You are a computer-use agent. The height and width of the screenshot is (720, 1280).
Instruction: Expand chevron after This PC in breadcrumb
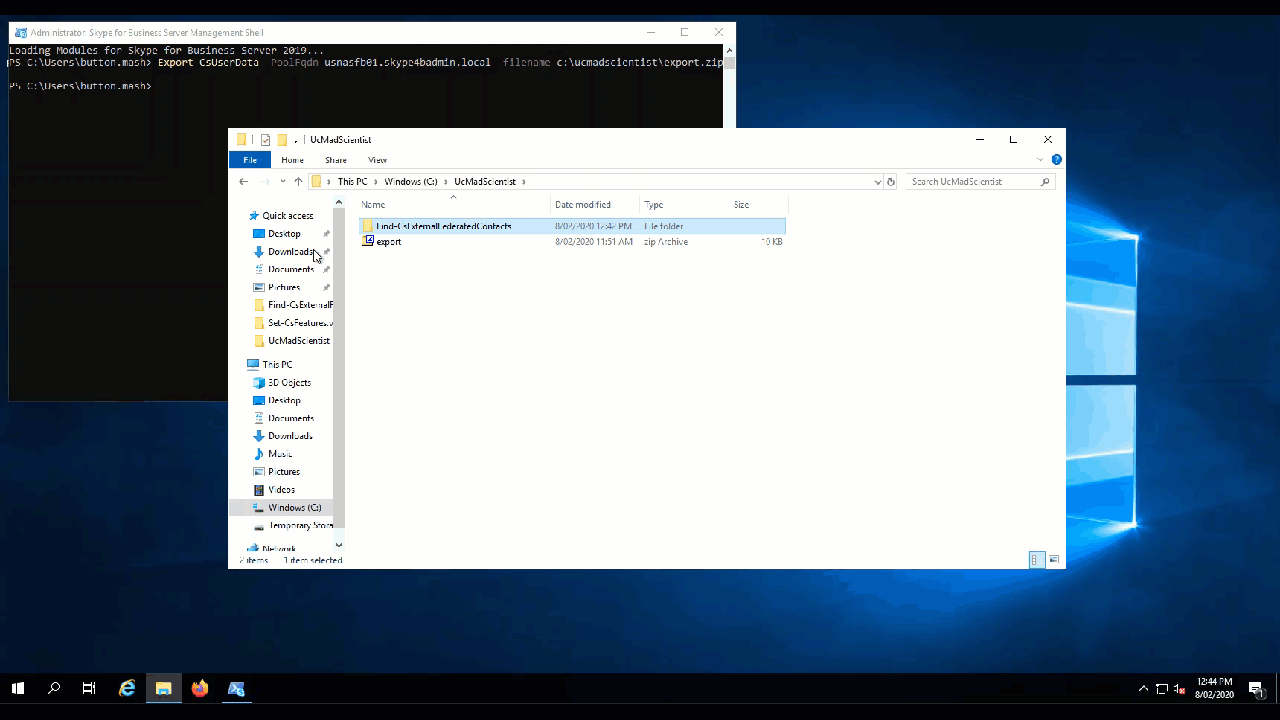click(376, 182)
